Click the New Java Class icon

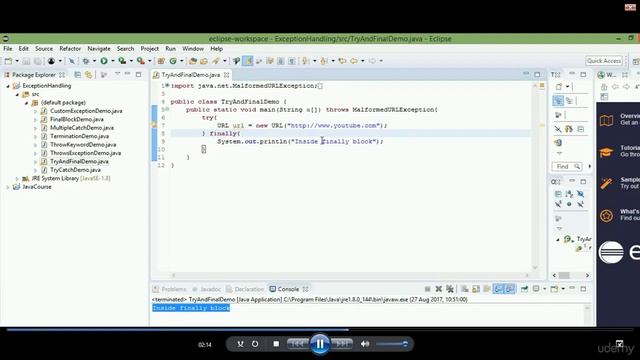pyautogui.click(x=173, y=61)
